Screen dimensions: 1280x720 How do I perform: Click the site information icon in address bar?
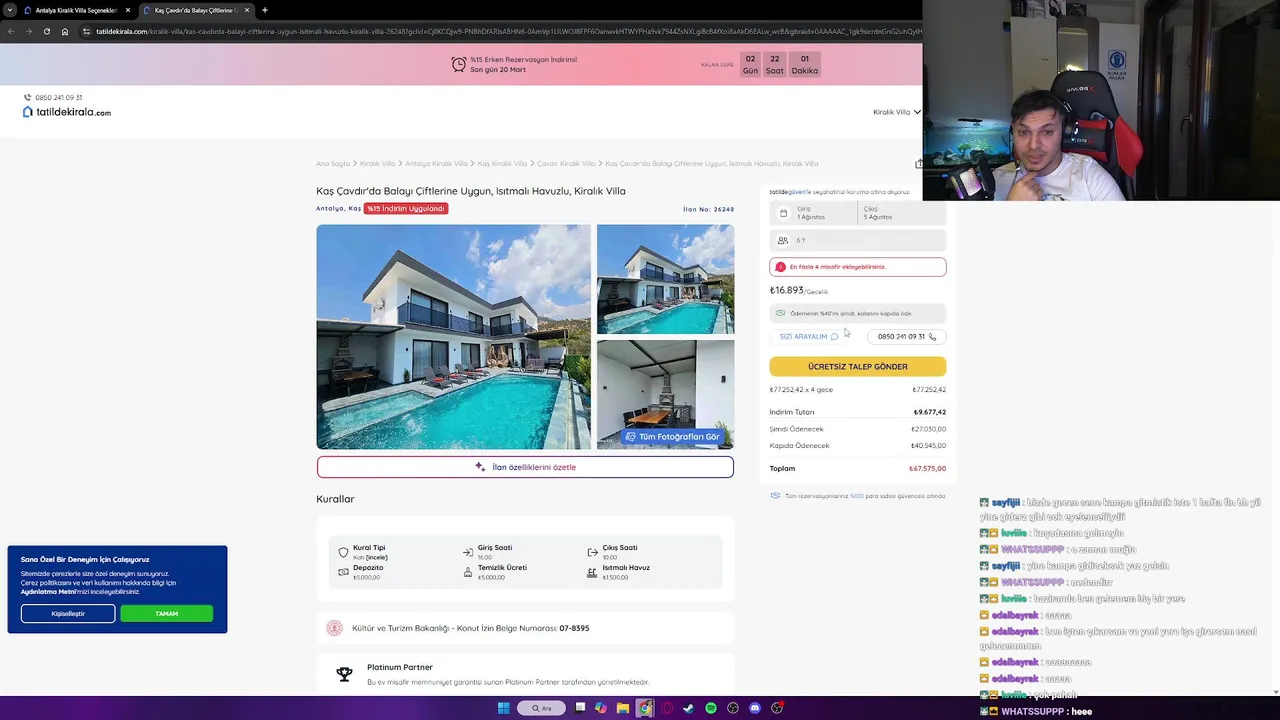pos(87,31)
